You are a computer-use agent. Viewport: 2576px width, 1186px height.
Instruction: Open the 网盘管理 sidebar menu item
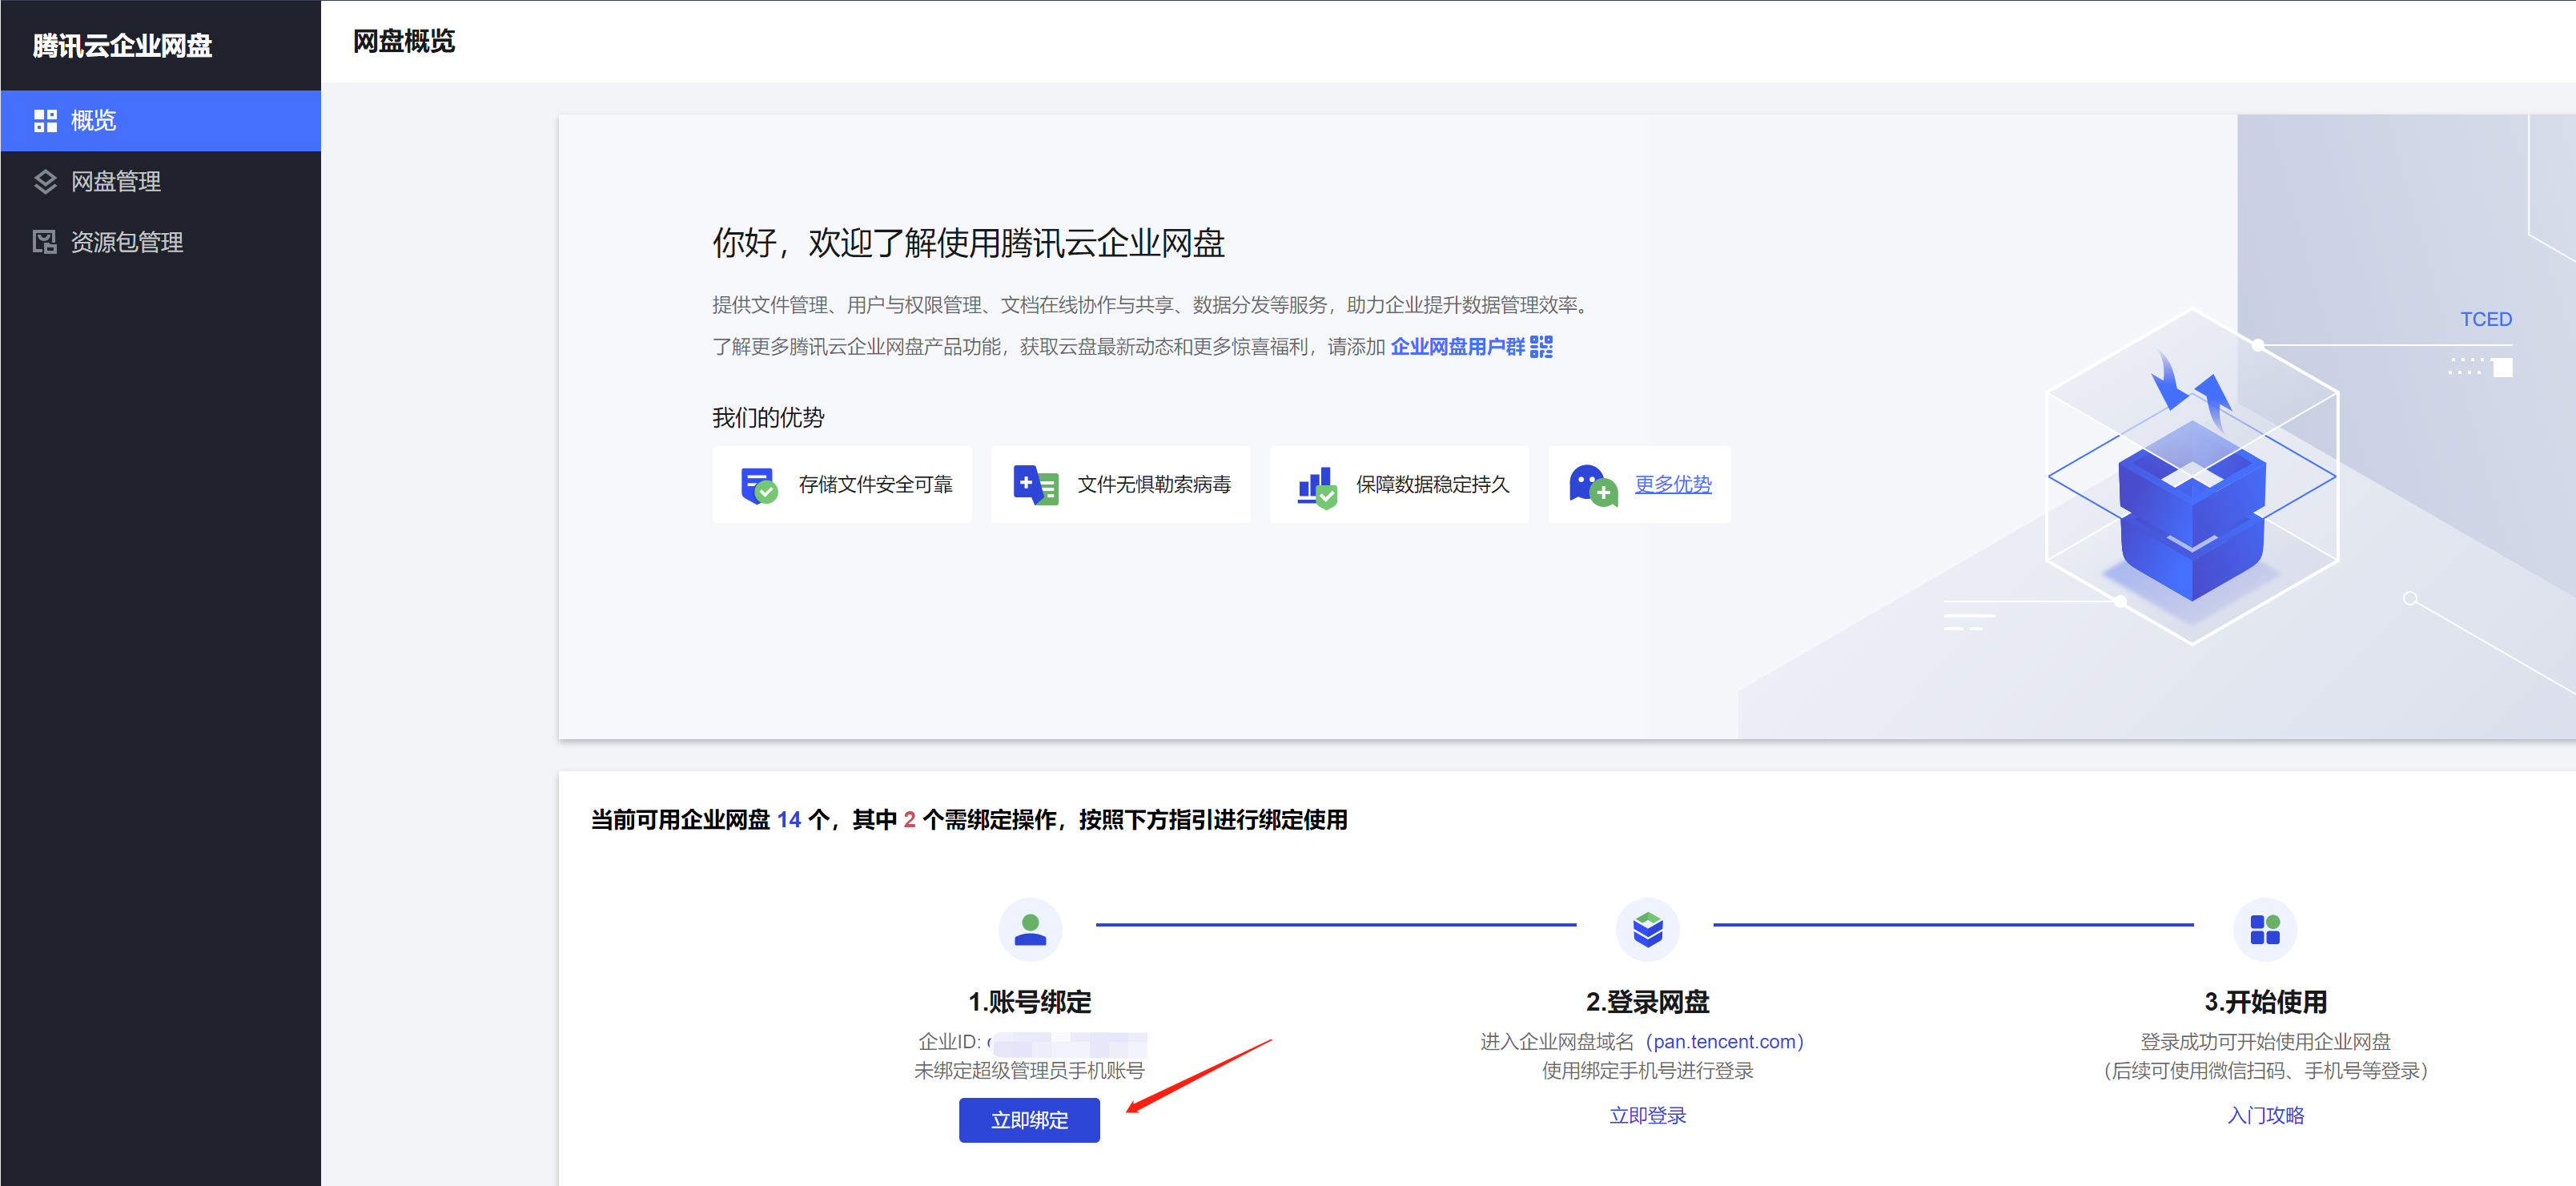(x=160, y=181)
